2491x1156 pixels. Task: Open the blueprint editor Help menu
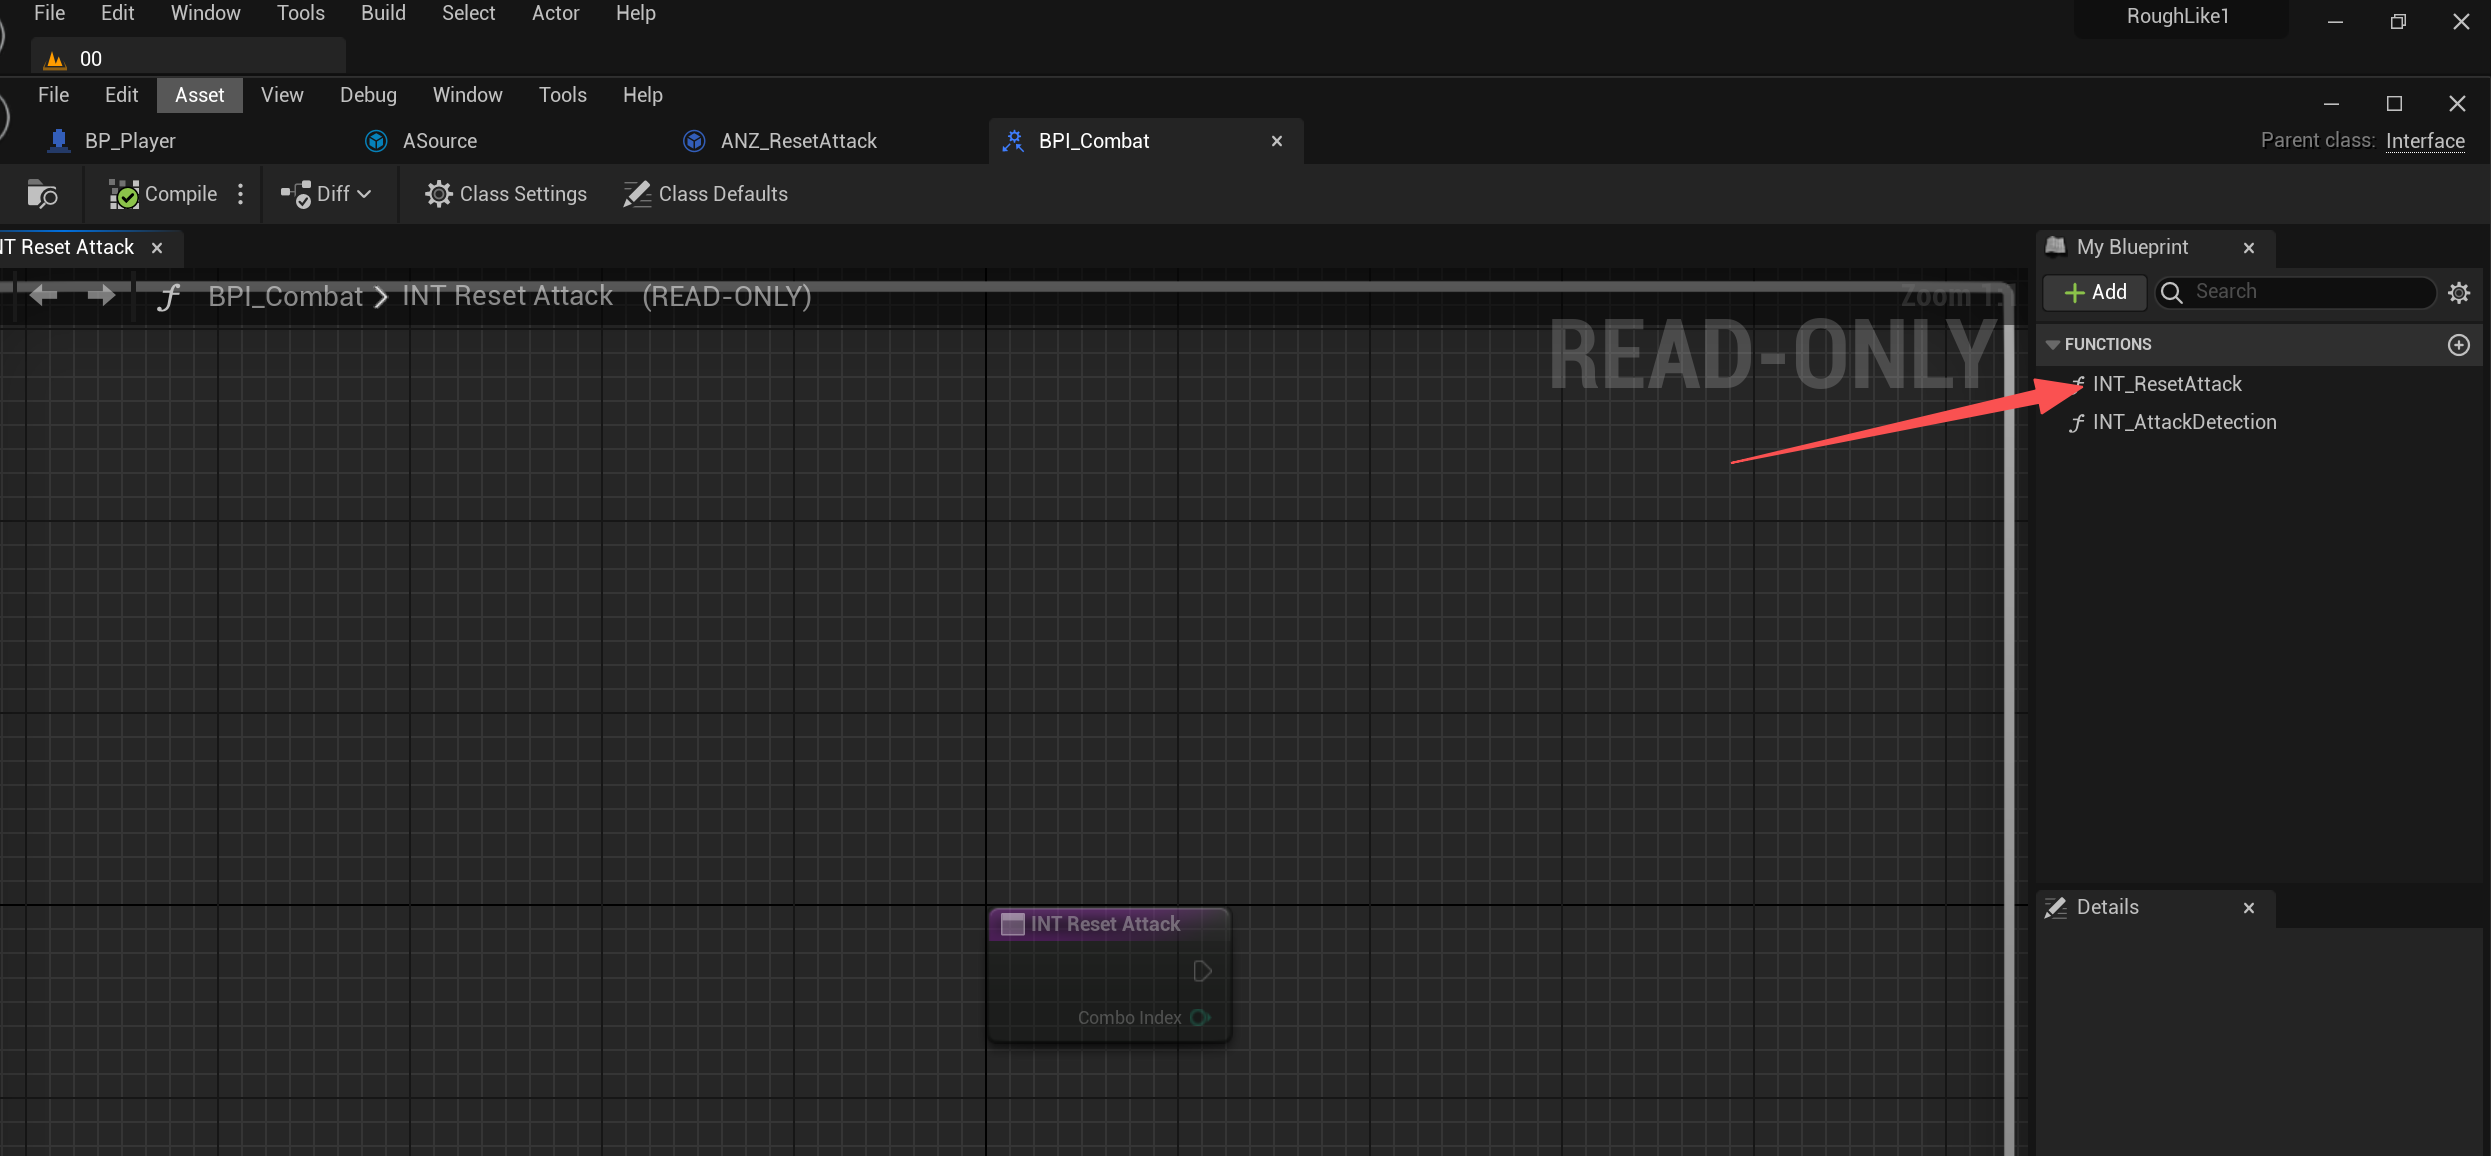pyautogui.click(x=643, y=95)
